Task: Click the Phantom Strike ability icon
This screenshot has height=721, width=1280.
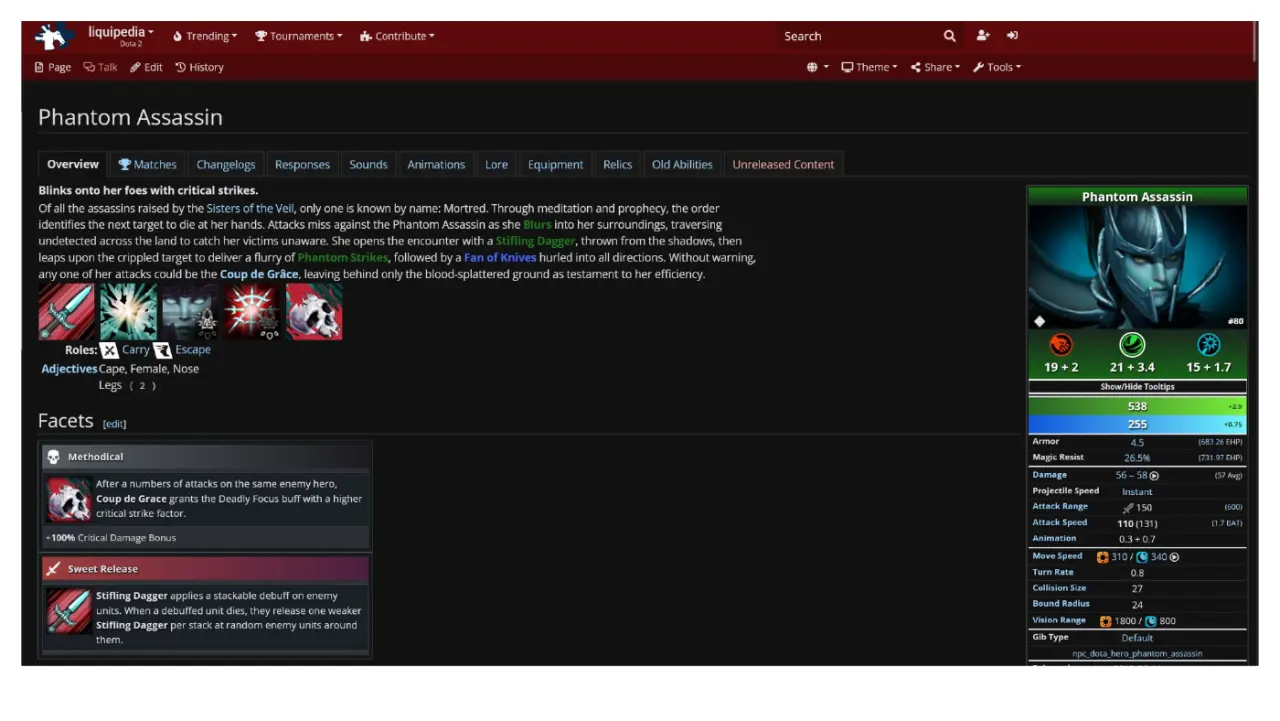Action: (129, 312)
